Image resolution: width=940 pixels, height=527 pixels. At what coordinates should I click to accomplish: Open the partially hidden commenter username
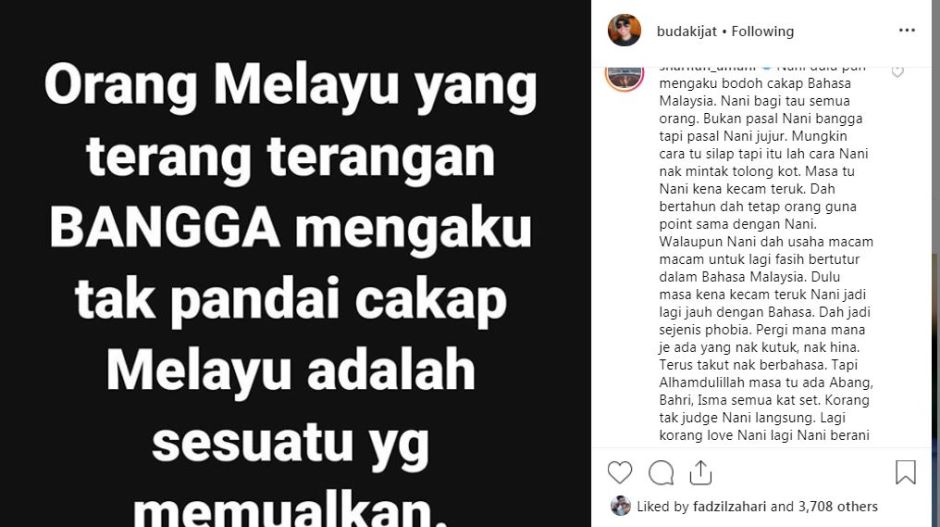(707, 68)
